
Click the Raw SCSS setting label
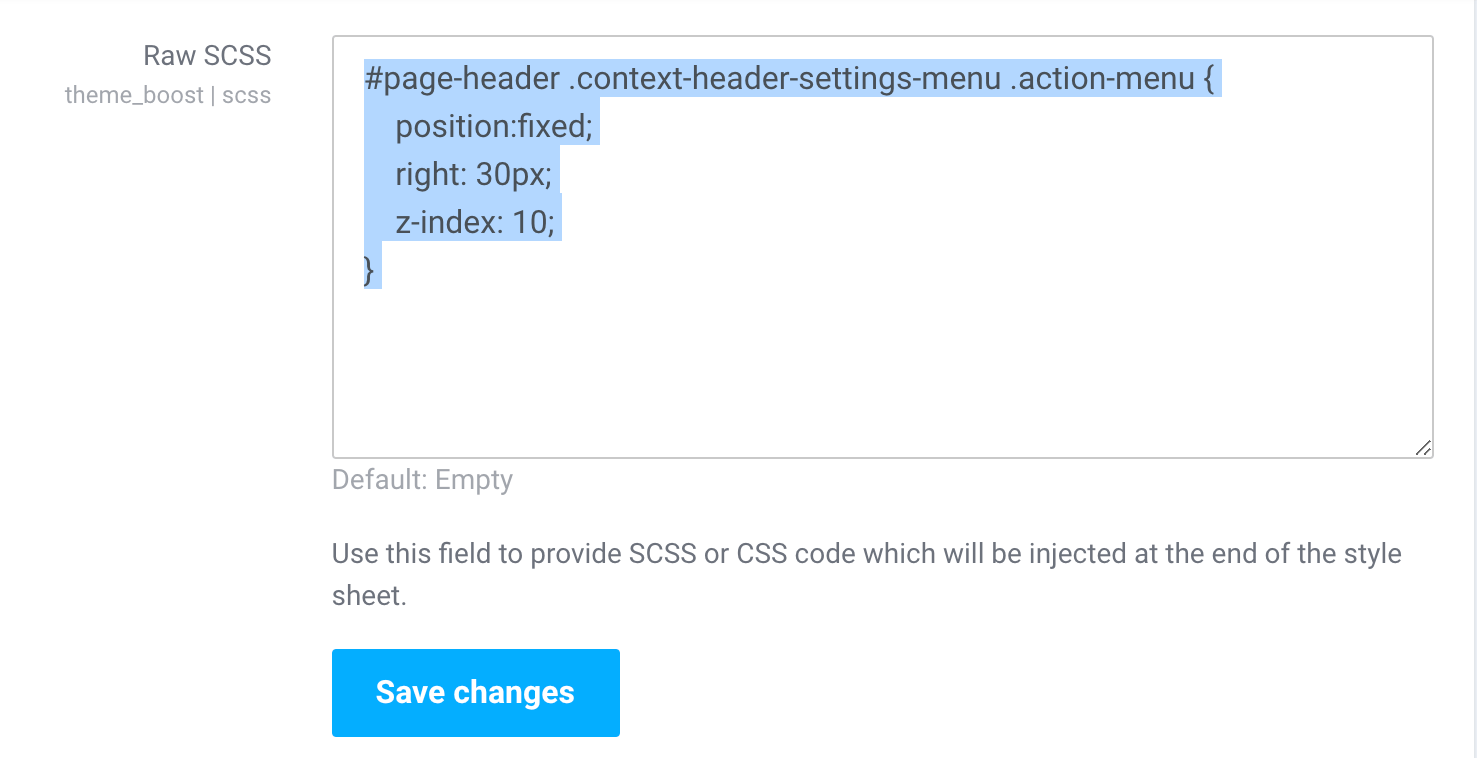[207, 55]
